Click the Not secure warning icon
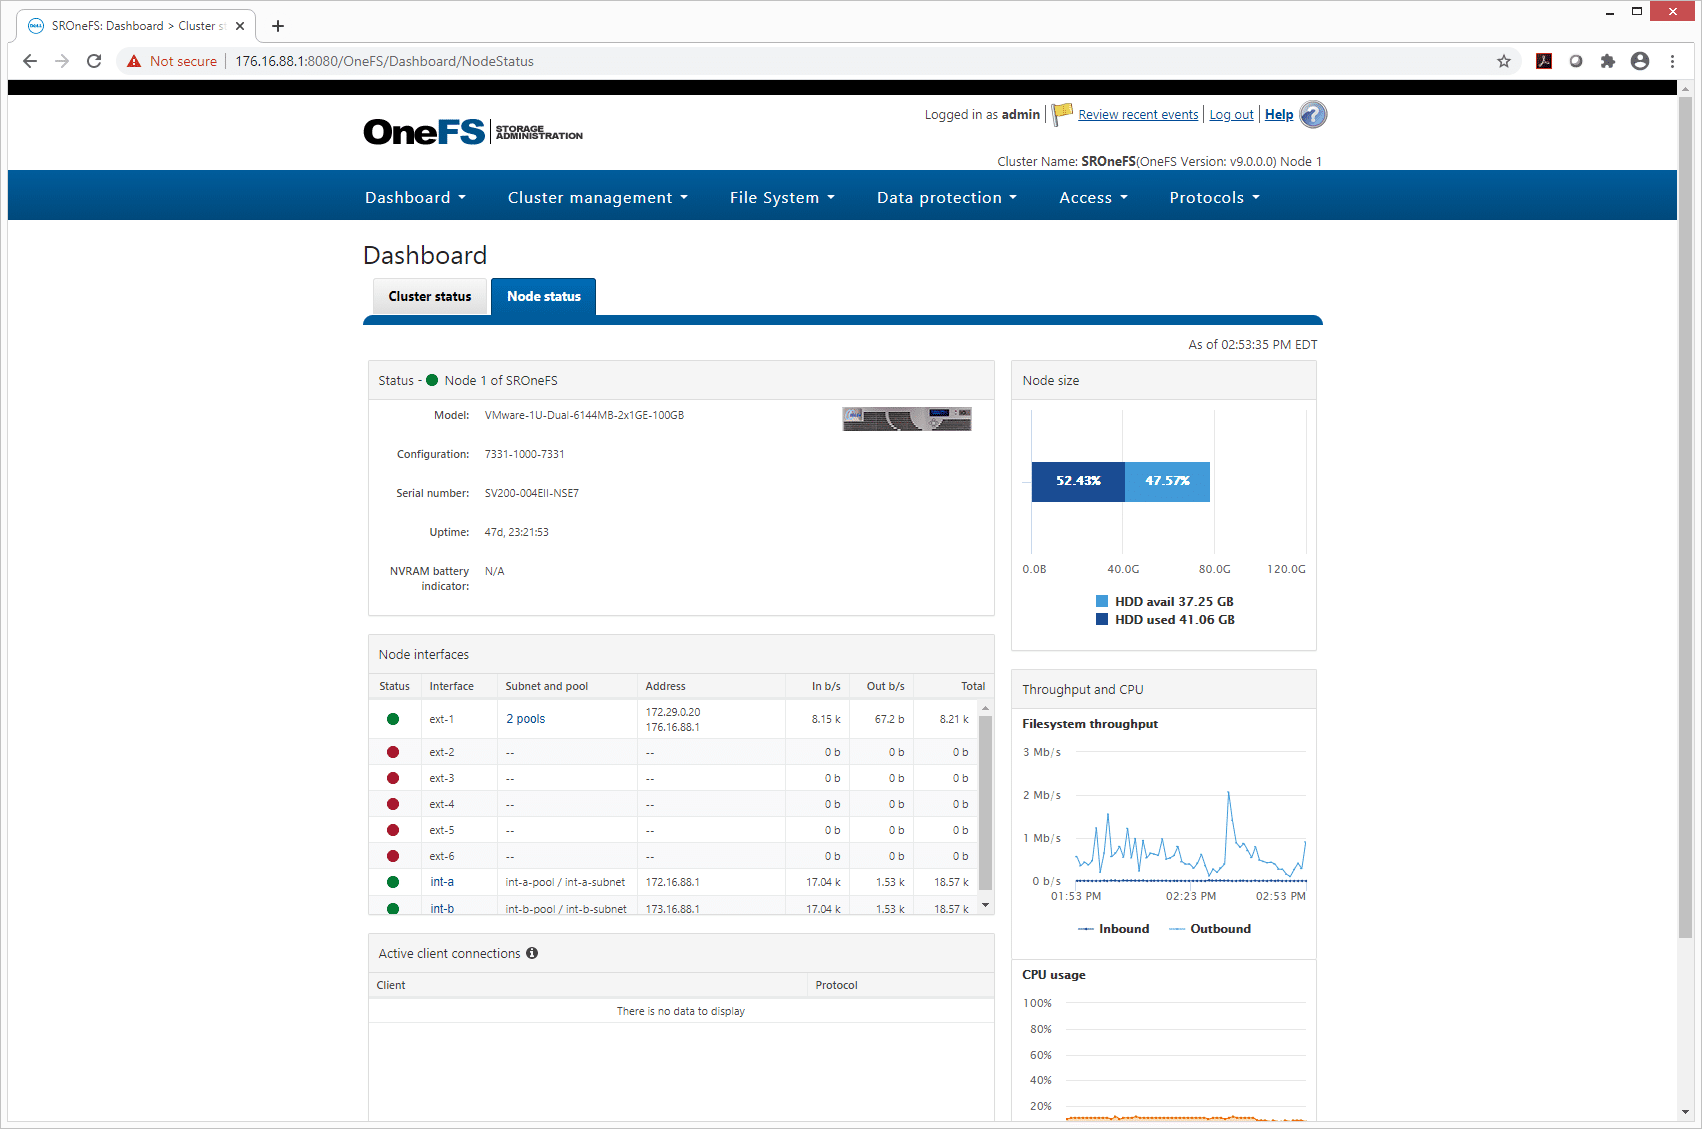The height and width of the screenshot is (1129, 1702). [134, 61]
